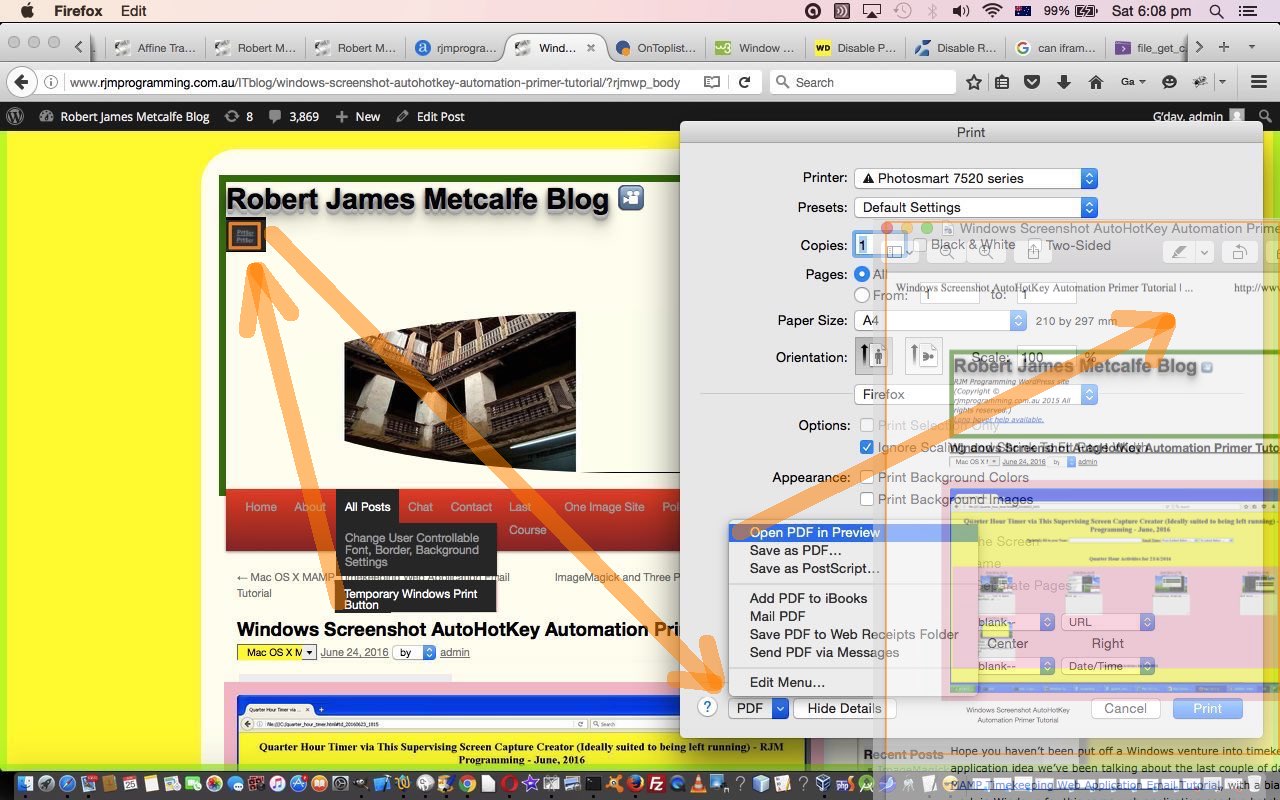Open the Paper Size A4 dropdown
Viewport: 1280px width, 800px height.
(x=941, y=321)
